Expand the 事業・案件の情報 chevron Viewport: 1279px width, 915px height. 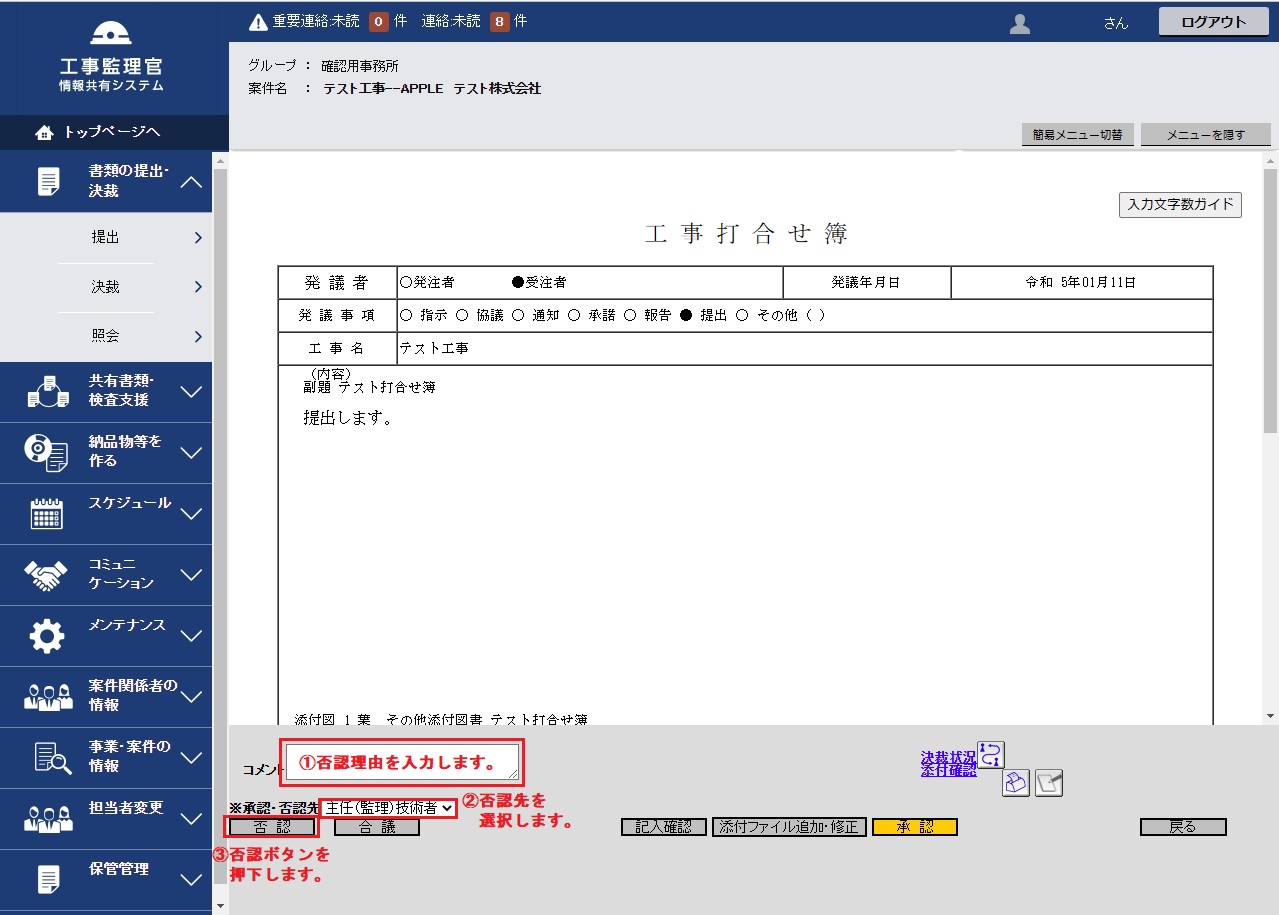coord(191,759)
